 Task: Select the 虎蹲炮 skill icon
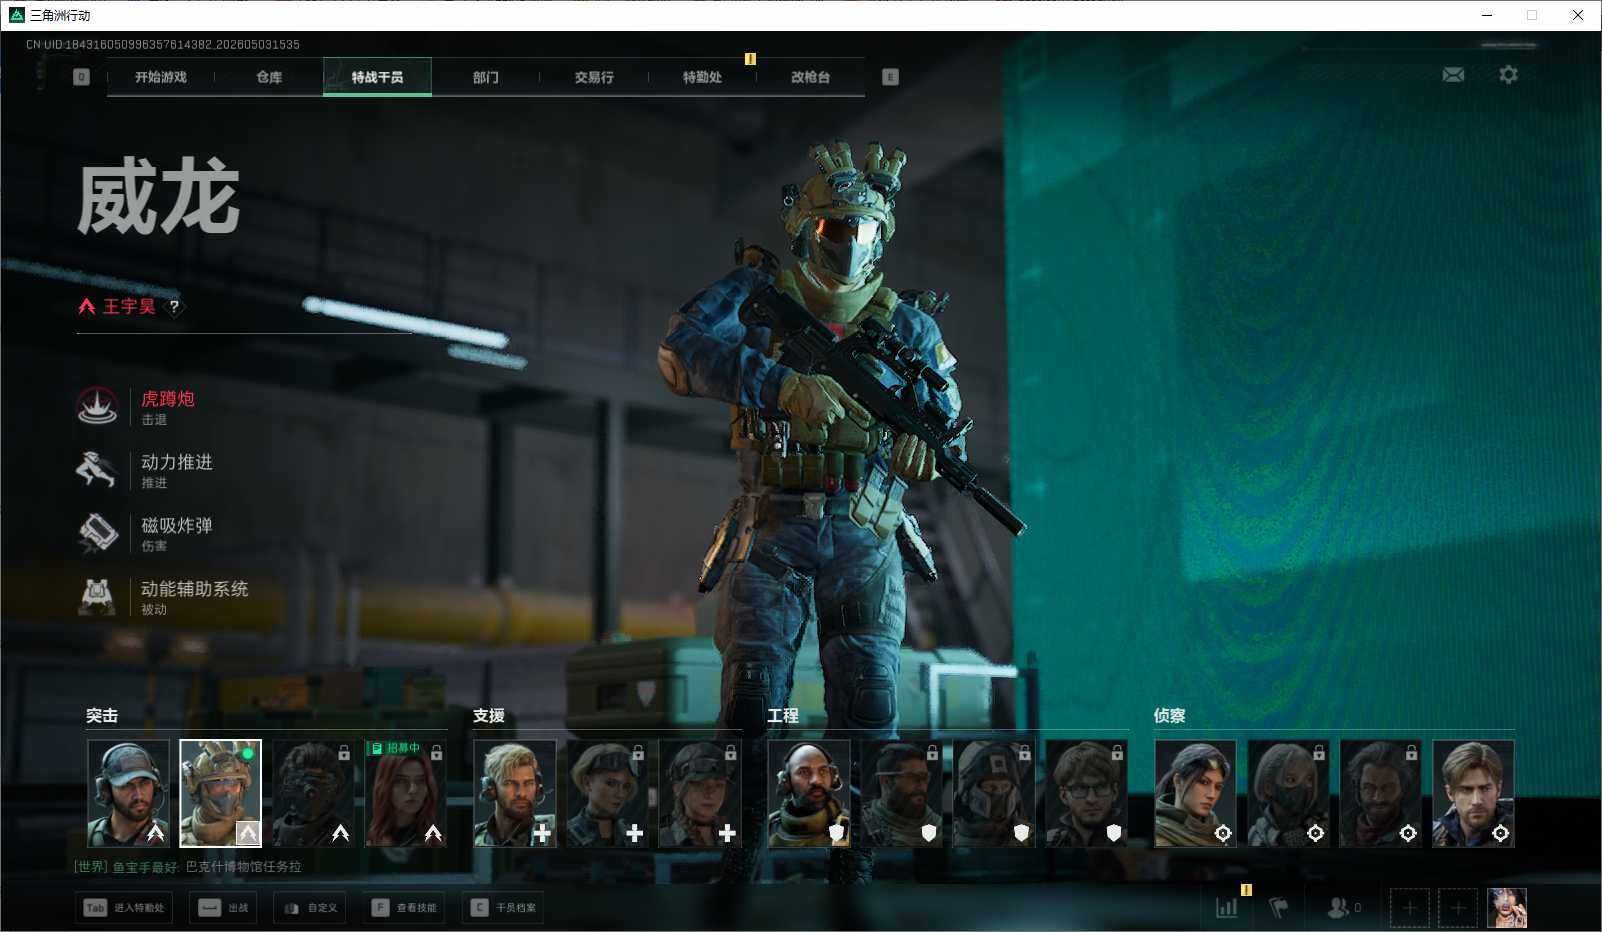(x=98, y=406)
